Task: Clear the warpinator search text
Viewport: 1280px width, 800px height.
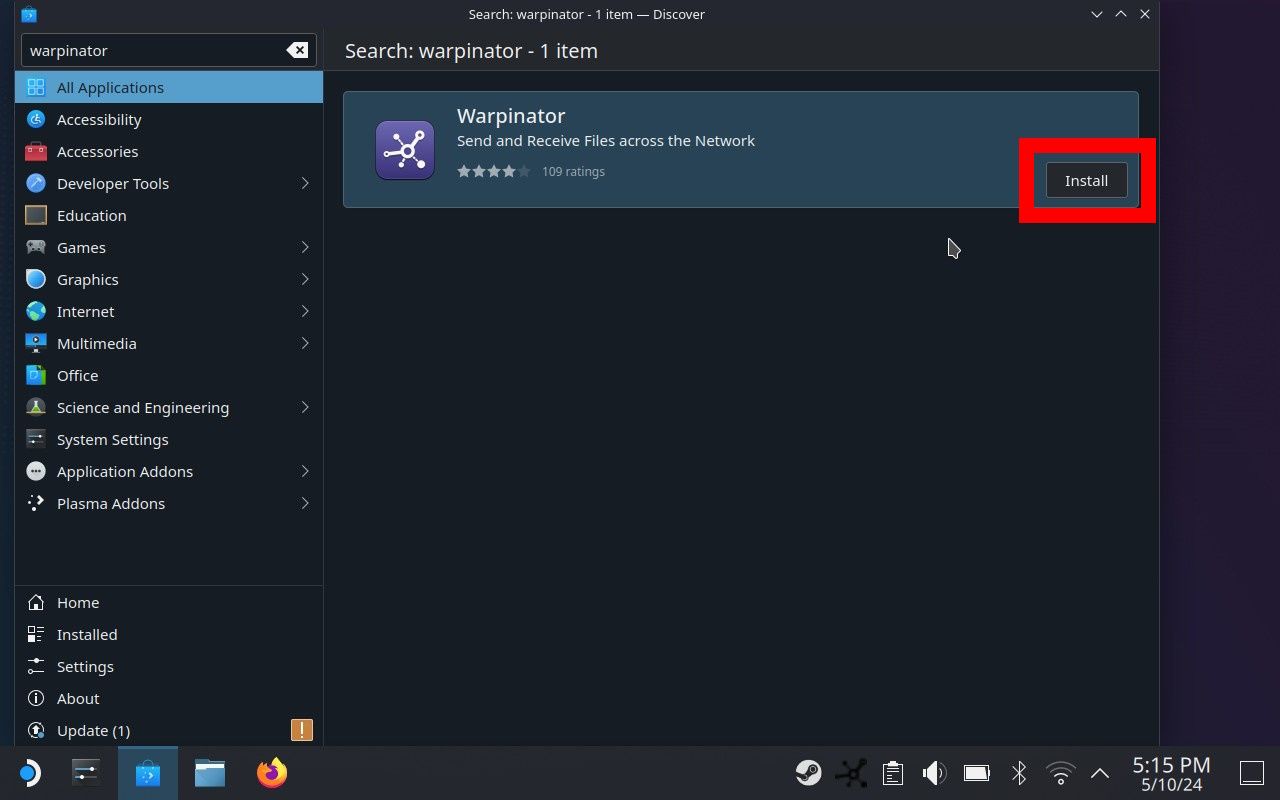Action: [297, 50]
